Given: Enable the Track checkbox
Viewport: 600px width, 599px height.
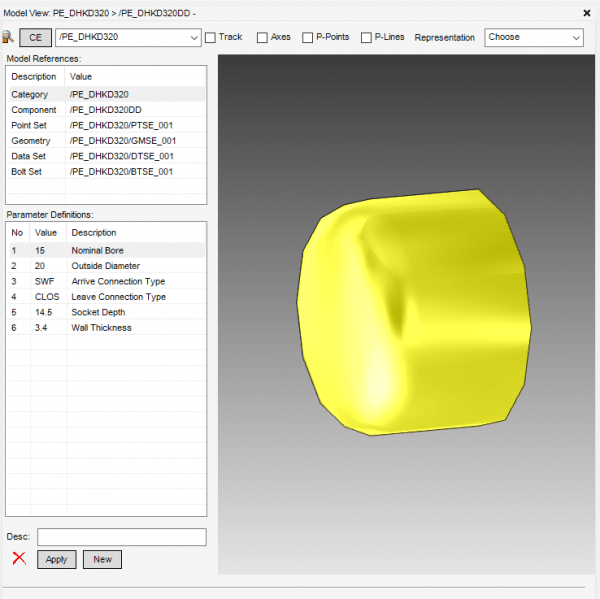Looking at the screenshot, I should (210, 38).
